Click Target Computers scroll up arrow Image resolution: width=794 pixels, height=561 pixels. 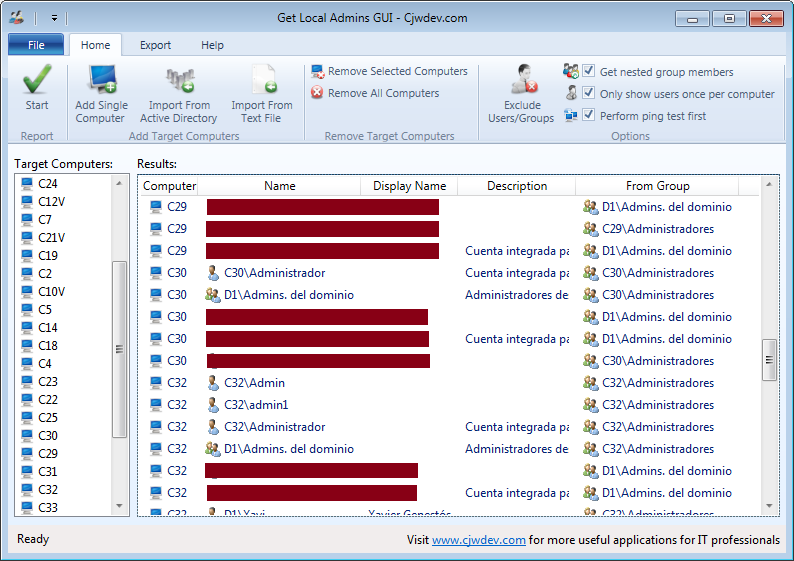click(x=120, y=183)
